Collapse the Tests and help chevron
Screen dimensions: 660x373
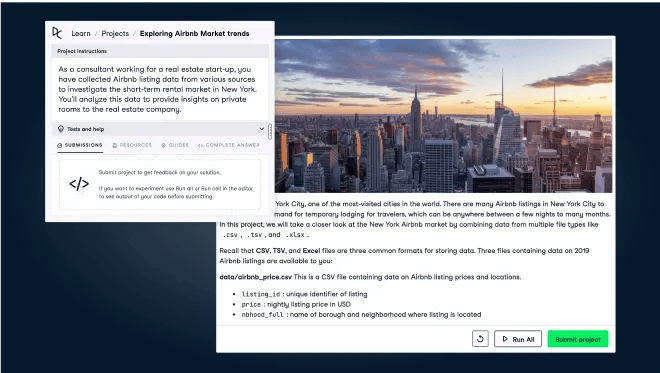pos(261,129)
